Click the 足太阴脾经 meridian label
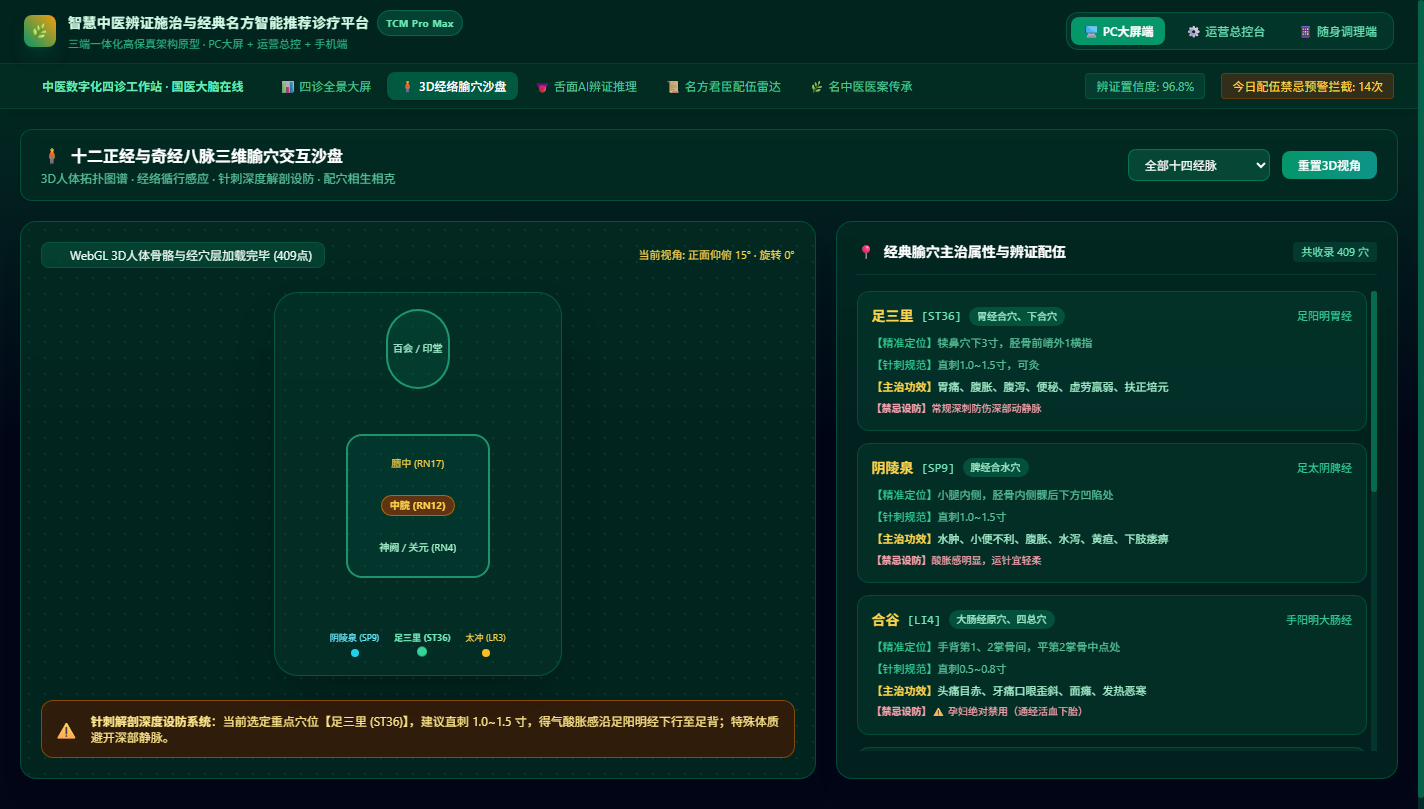The image size is (1424, 809). [1324, 468]
